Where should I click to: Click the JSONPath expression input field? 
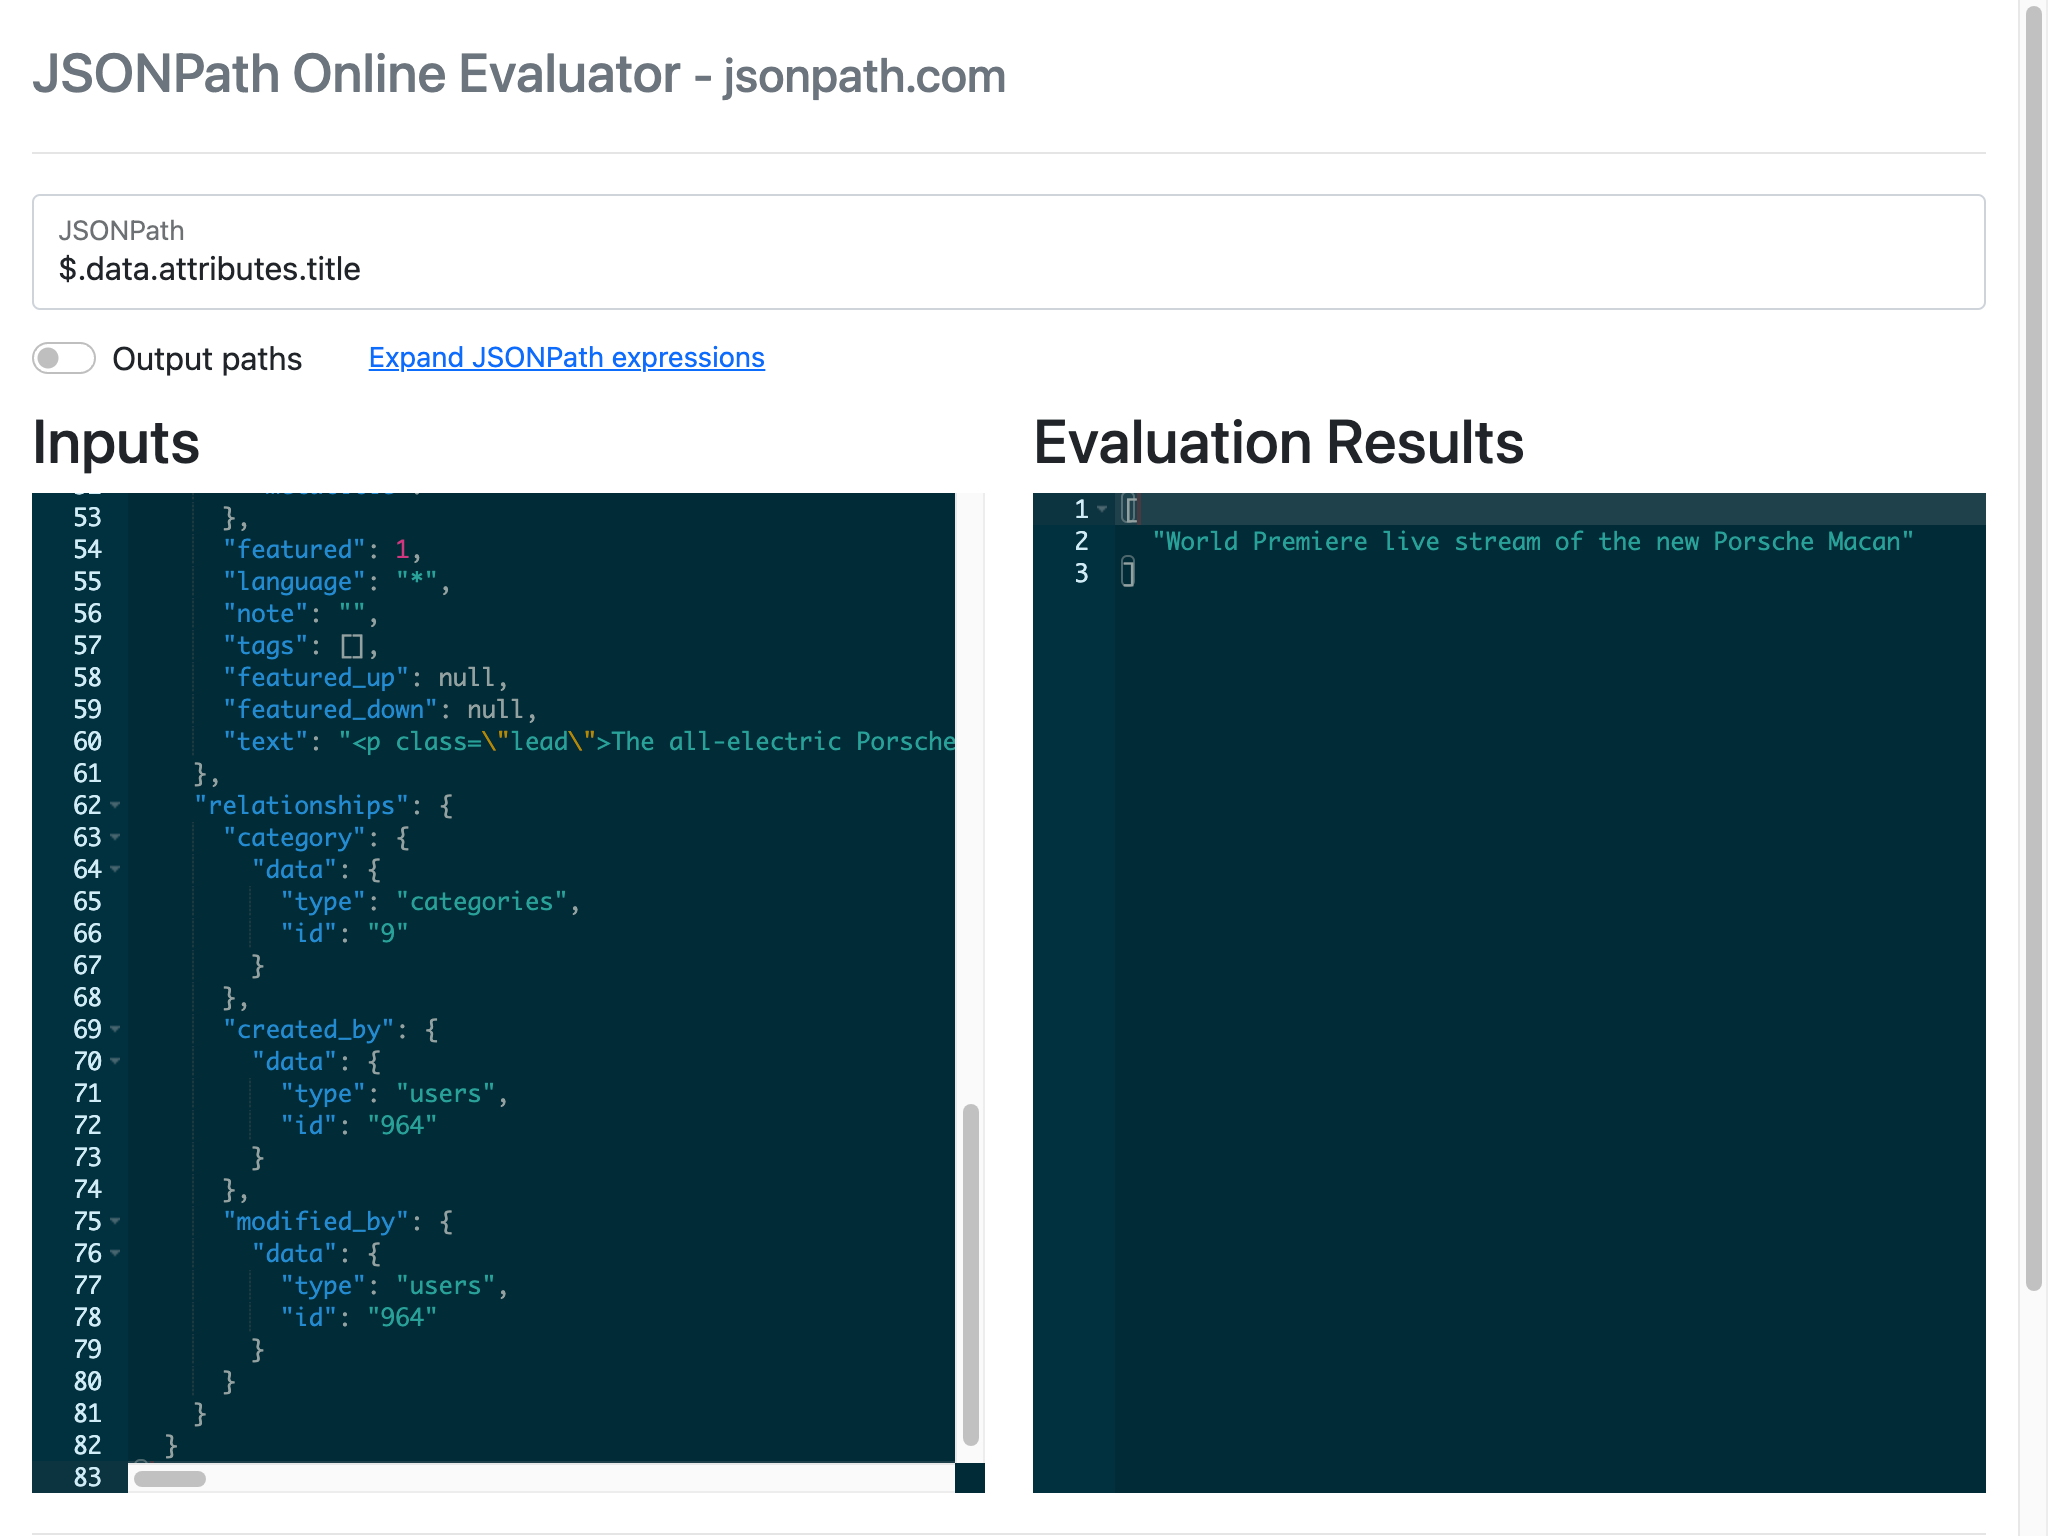pos(1008,268)
